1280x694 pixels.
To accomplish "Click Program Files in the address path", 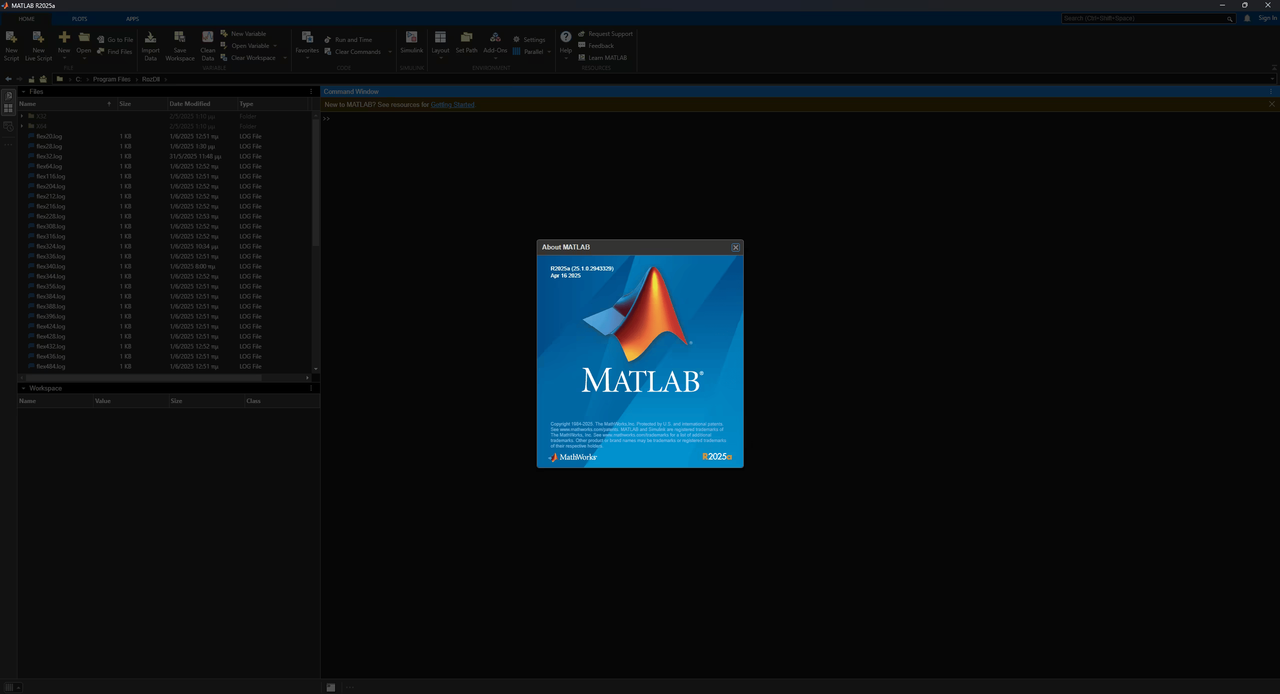I will tap(112, 79).
